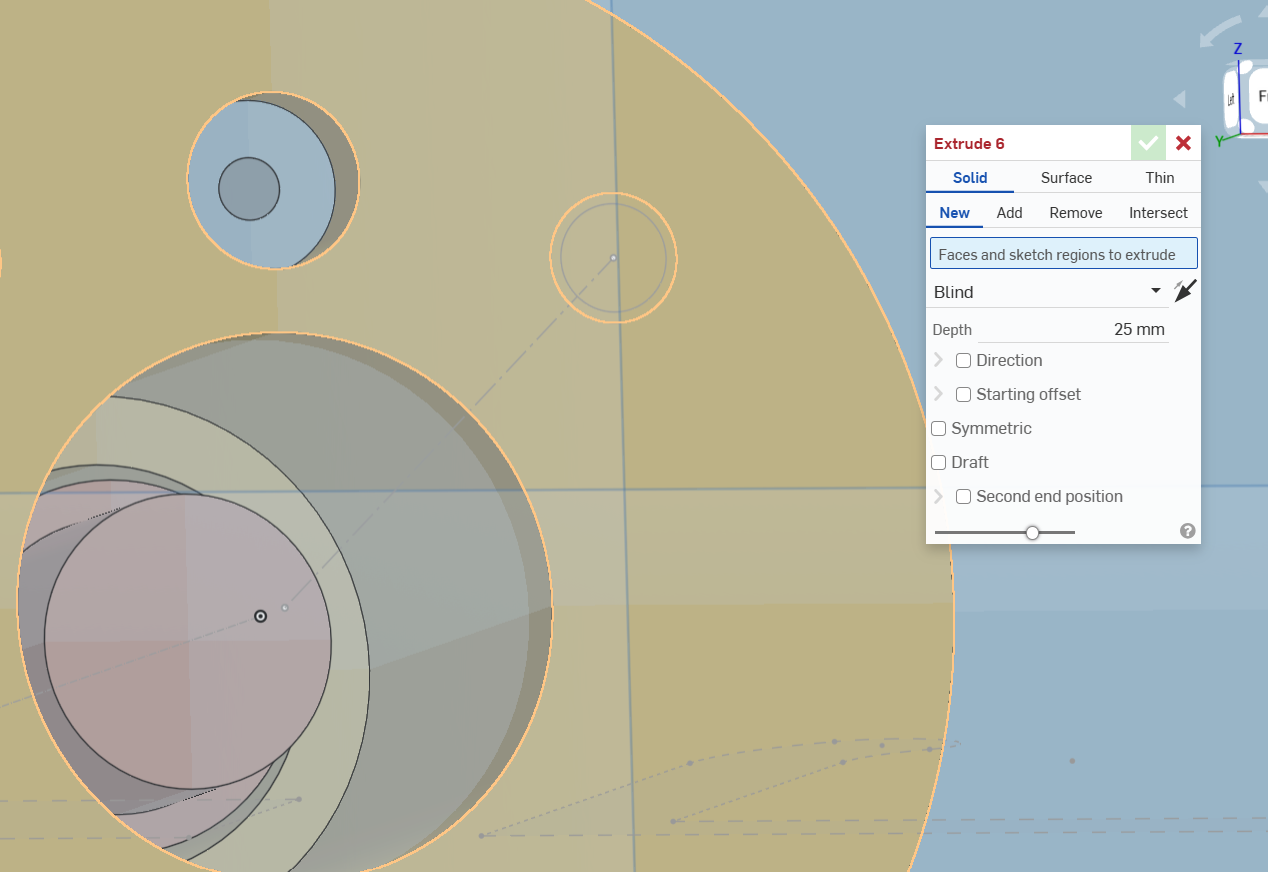Expand the Direction options chevron

[938, 360]
